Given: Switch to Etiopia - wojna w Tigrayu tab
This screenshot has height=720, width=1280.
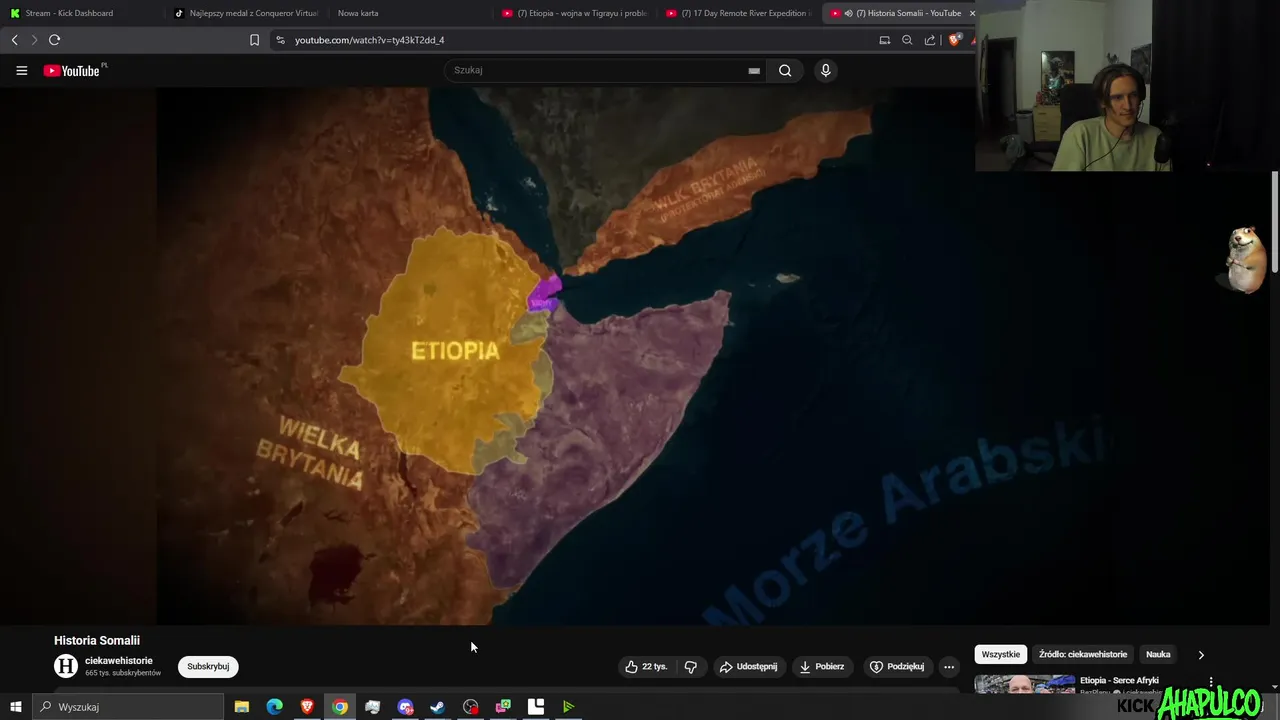Looking at the screenshot, I should click(575, 13).
